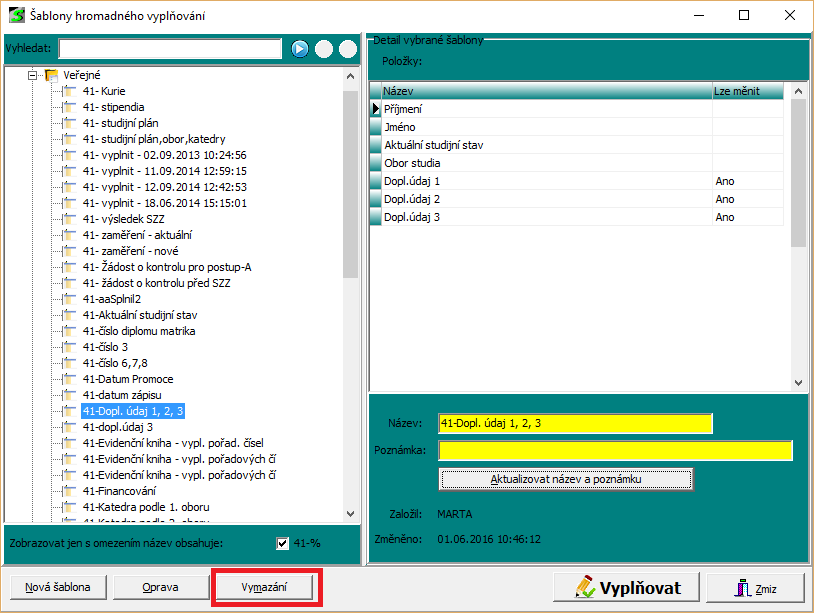The image size is (814, 613).
Task: Click the Vyplňovat pencil button
Action: coord(625,587)
